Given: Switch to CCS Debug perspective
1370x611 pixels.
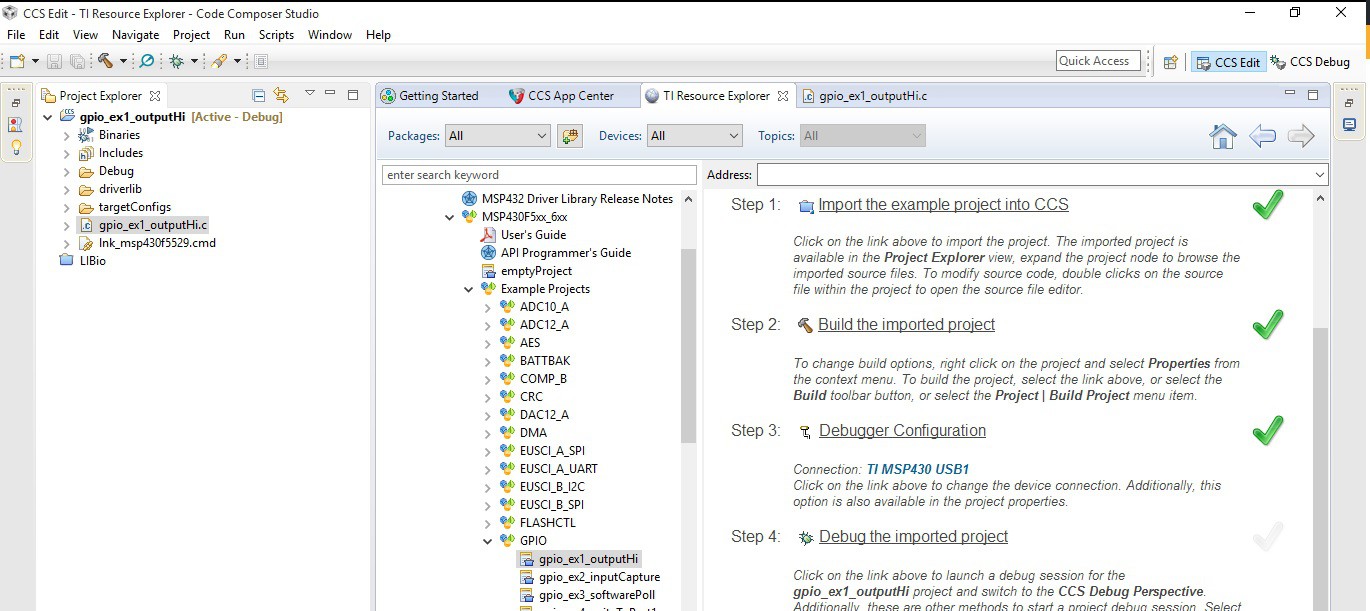Looking at the screenshot, I should click(1310, 62).
